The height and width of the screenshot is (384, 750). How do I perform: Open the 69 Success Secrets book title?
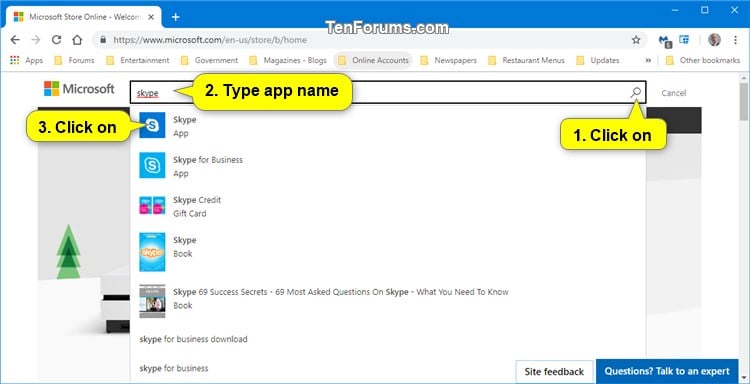(341, 292)
